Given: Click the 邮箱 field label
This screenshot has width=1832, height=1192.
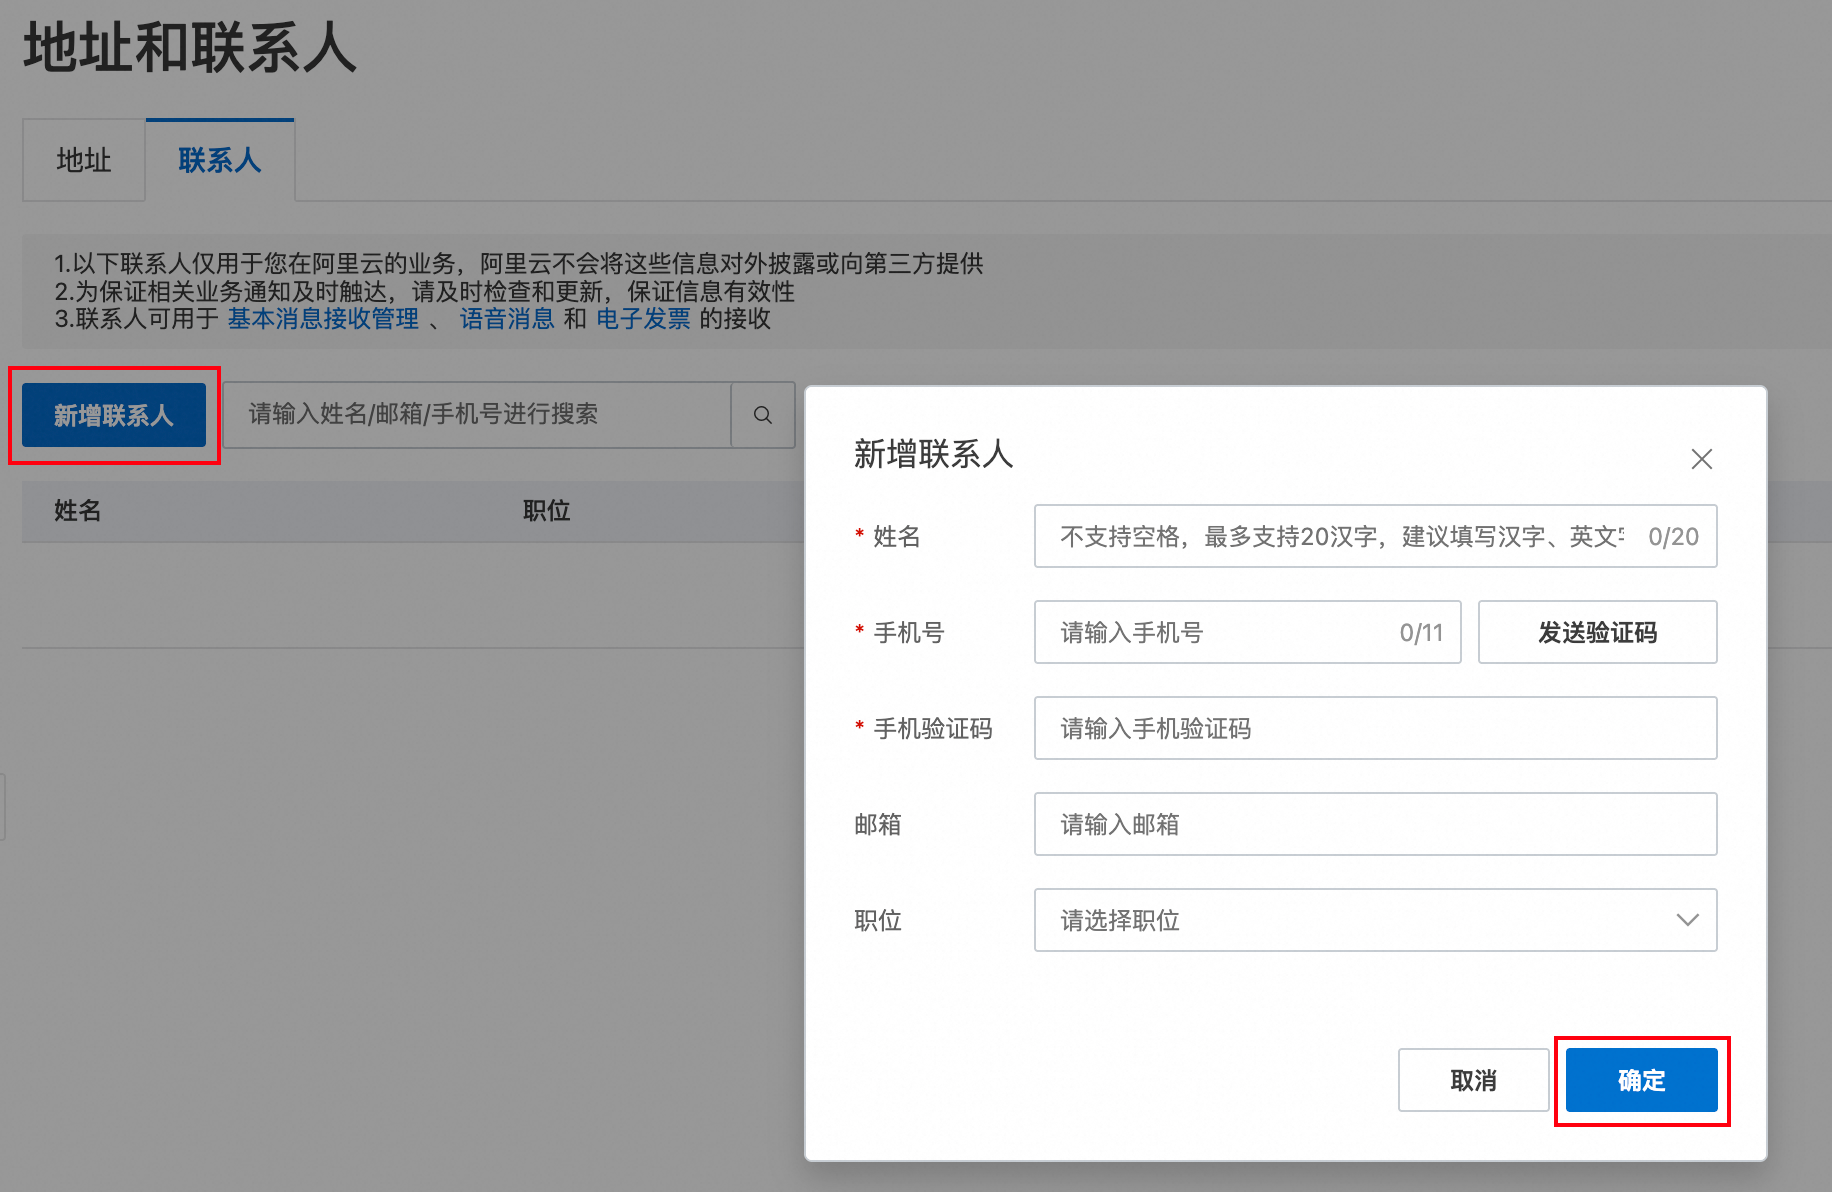Looking at the screenshot, I should [x=878, y=825].
